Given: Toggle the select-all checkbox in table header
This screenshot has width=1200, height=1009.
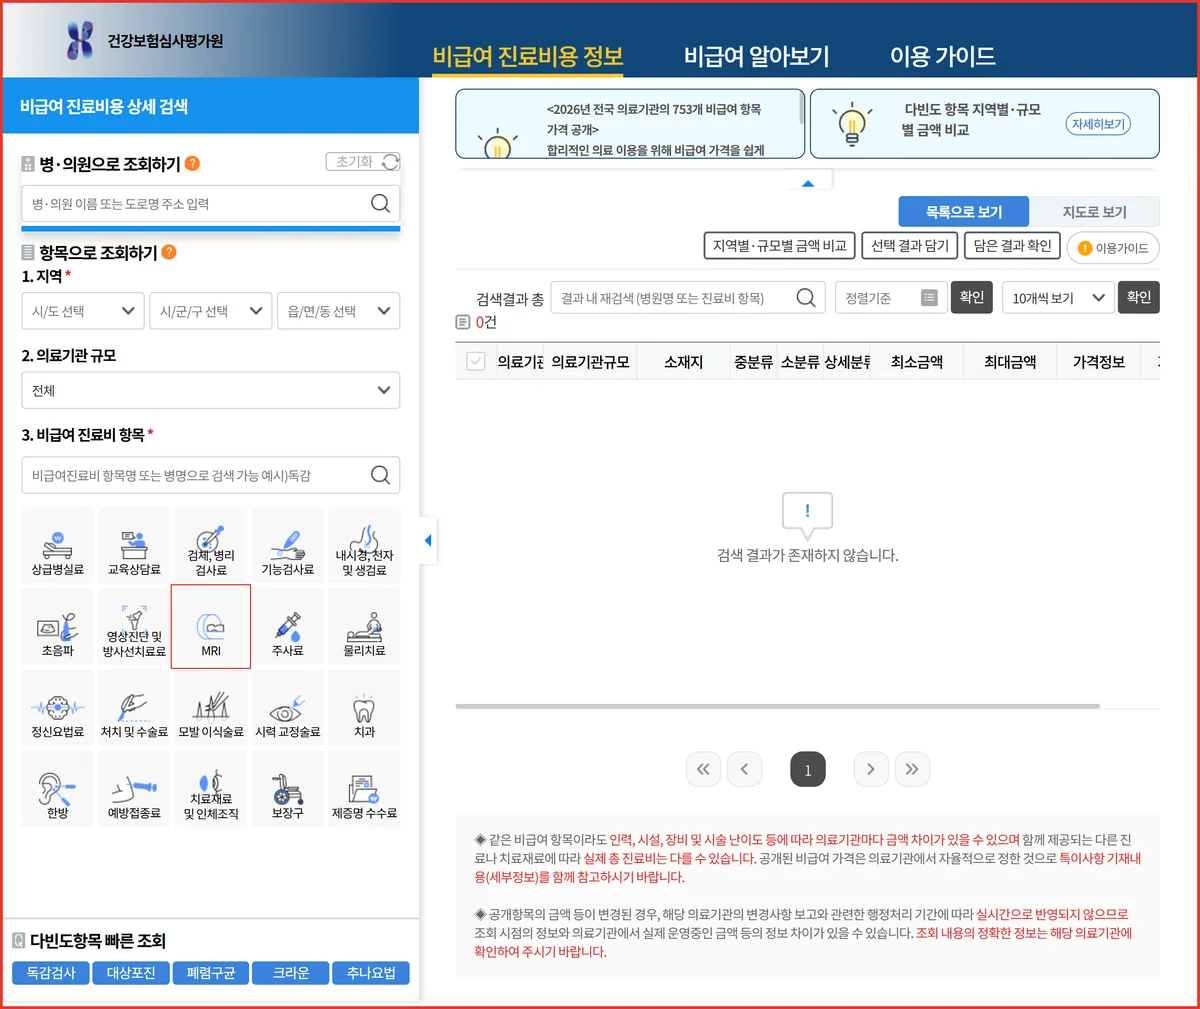Looking at the screenshot, I should click(476, 361).
